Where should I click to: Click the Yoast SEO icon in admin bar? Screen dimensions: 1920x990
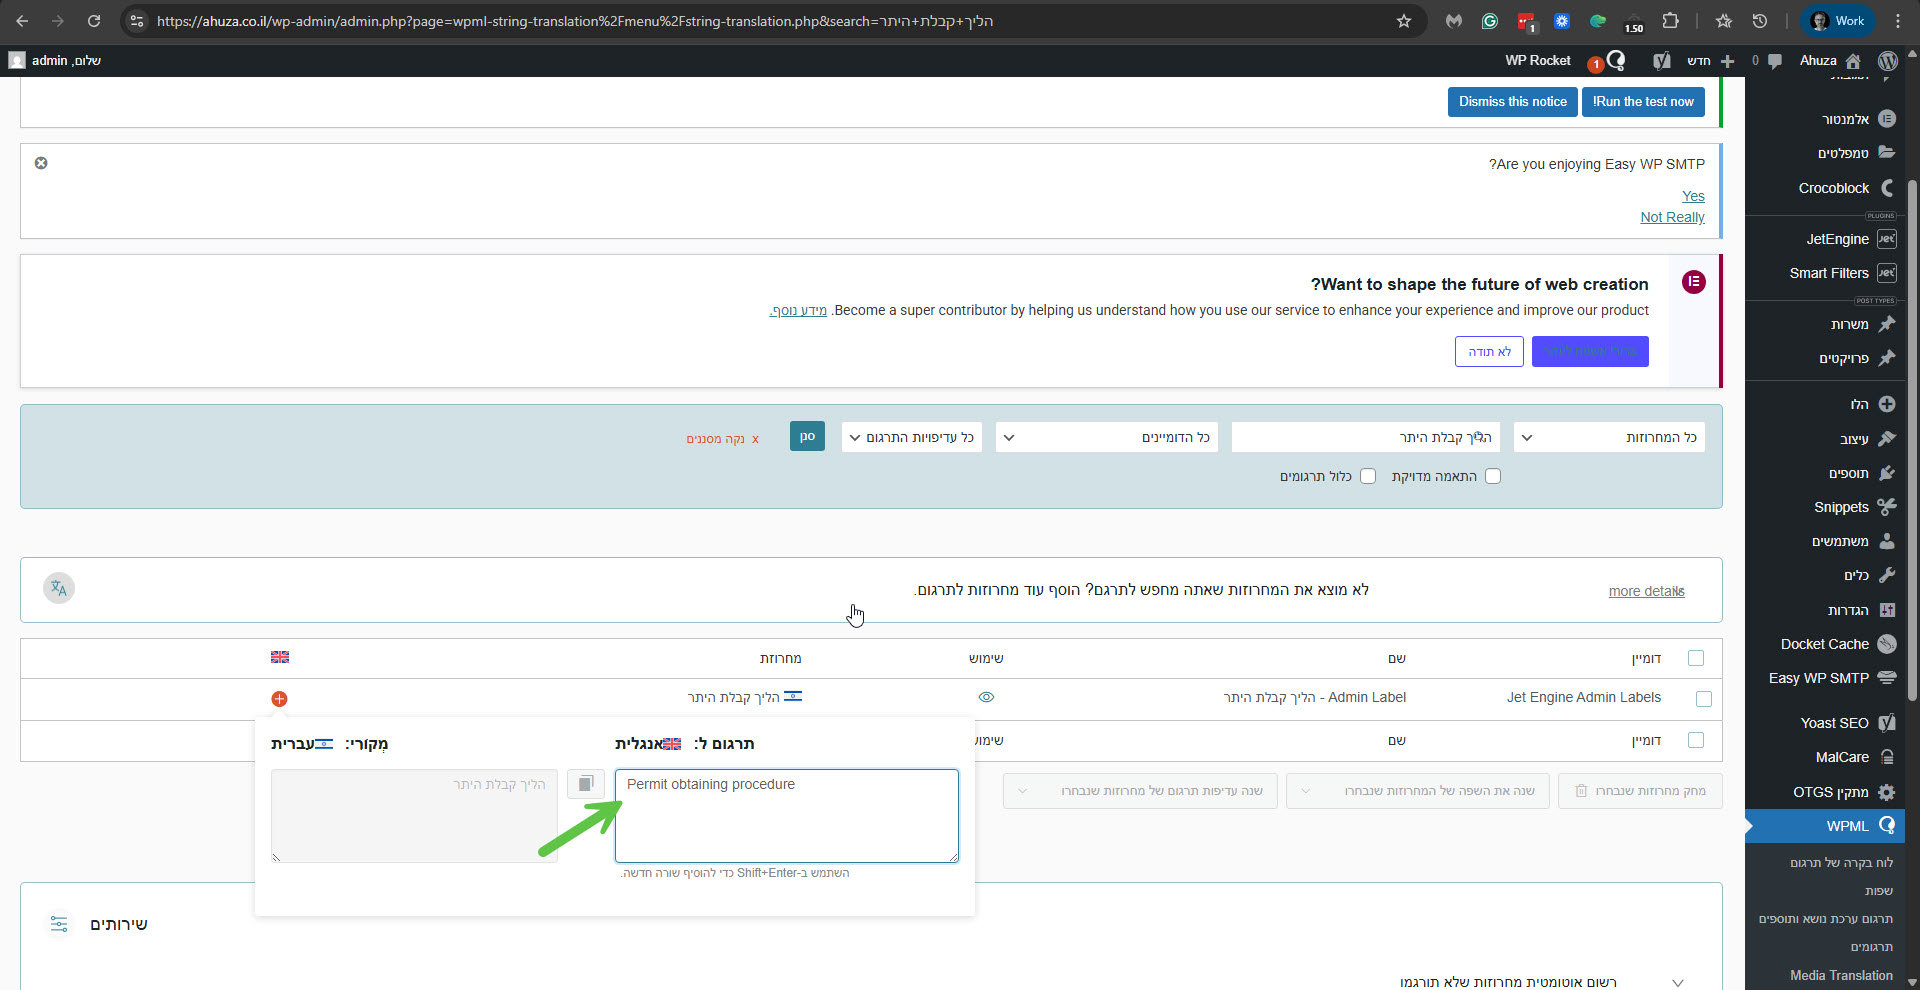pos(1662,61)
